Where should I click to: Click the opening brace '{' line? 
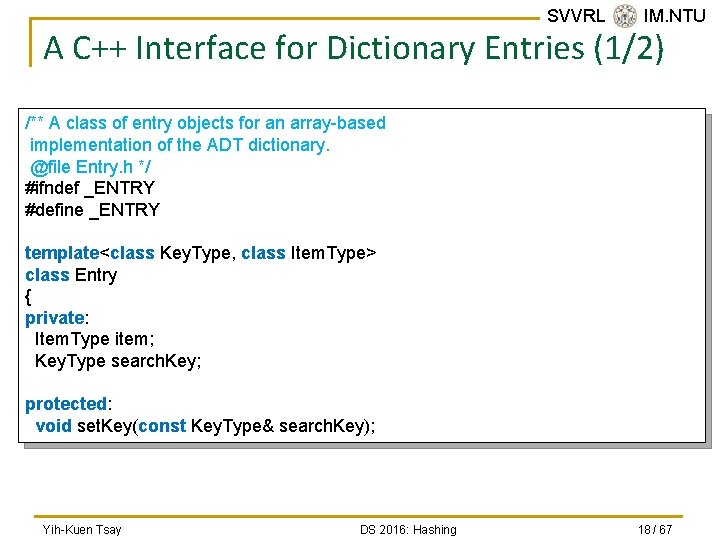[x=28, y=297]
